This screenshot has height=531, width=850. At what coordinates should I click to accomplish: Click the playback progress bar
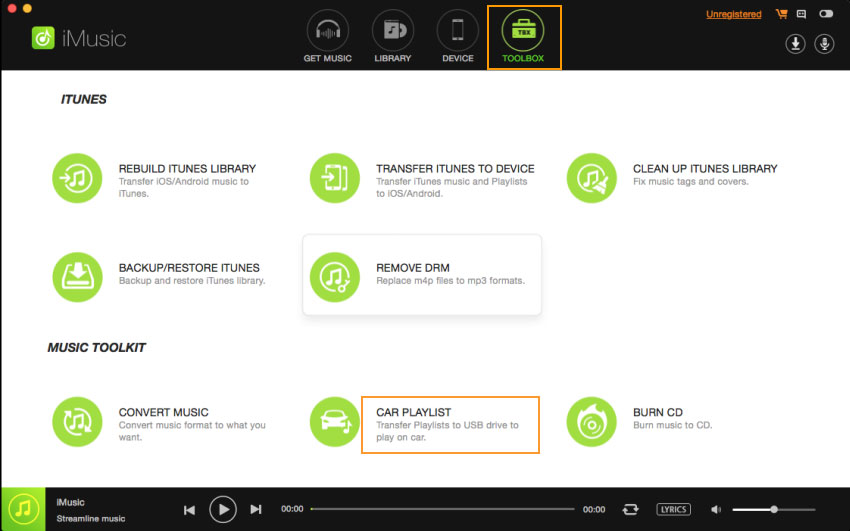pos(442,509)
